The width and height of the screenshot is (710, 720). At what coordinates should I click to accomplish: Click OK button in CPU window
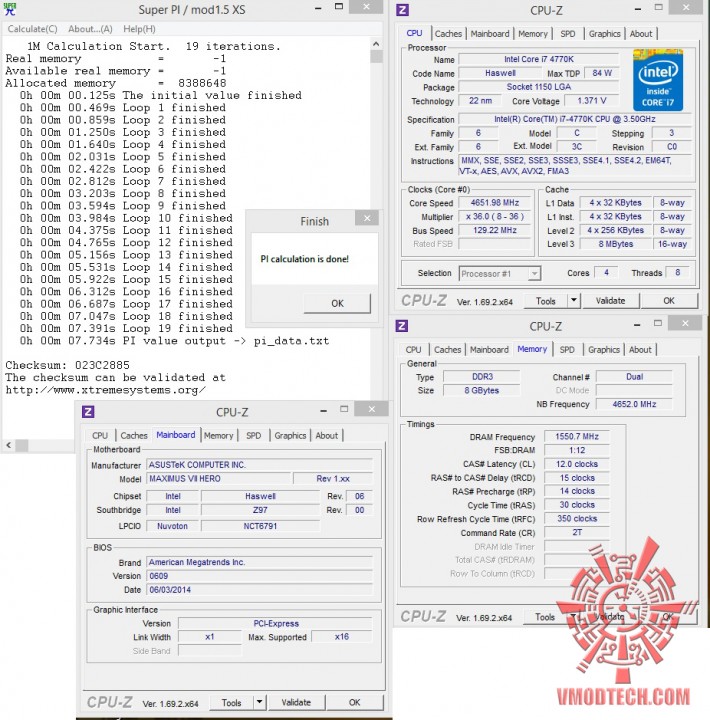(x=669, y=301)
